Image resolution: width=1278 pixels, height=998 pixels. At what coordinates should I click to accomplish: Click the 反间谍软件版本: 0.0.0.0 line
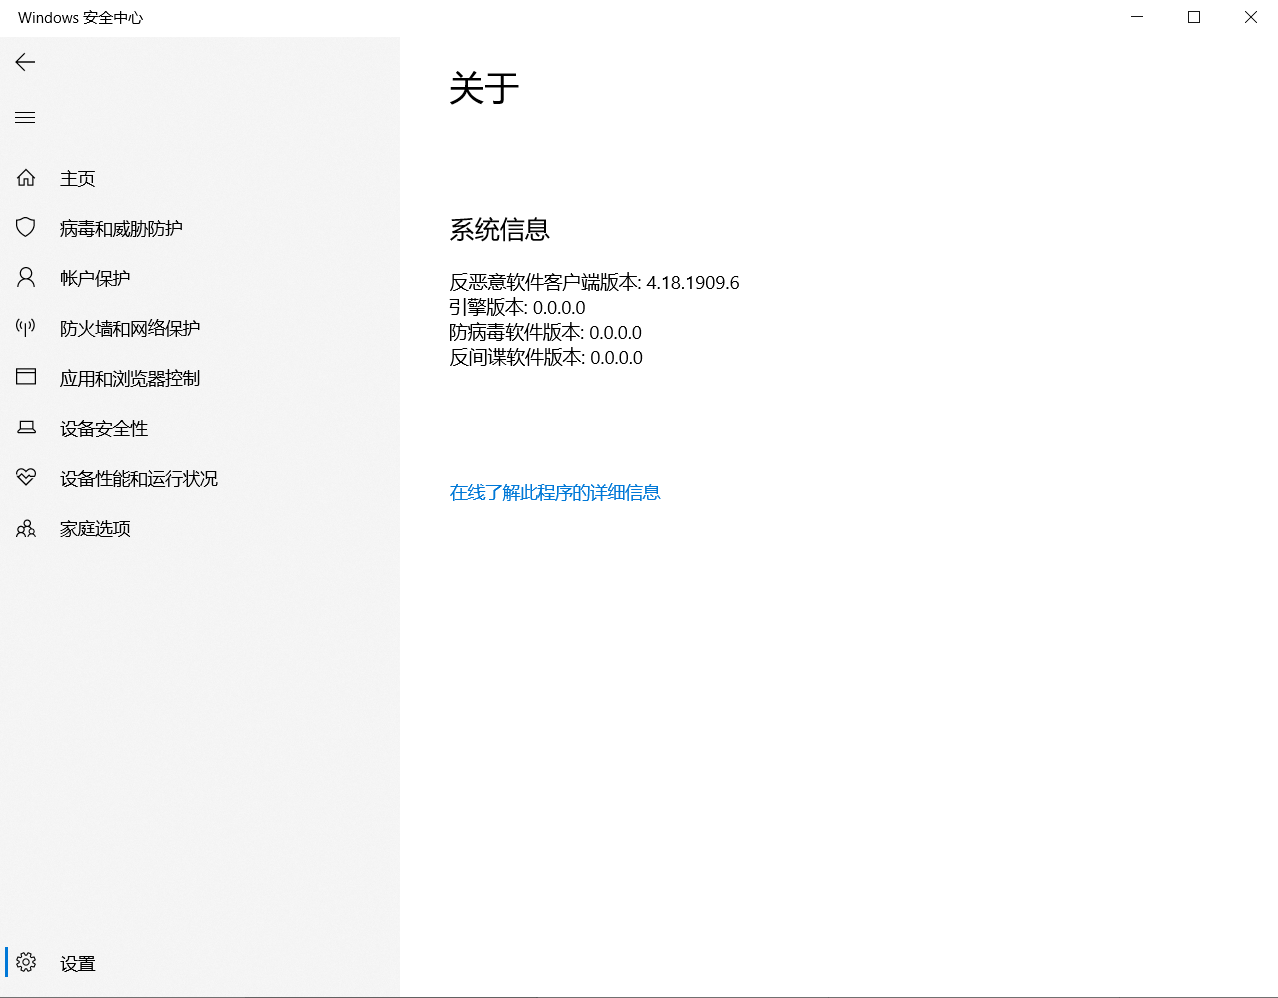tap(546, 357)
